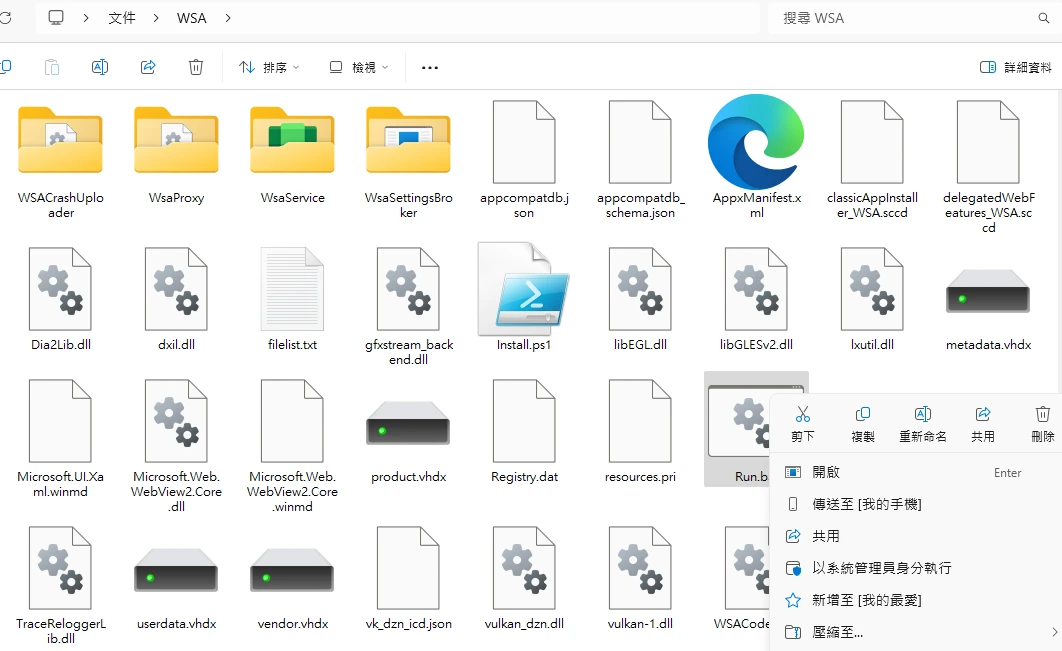This screenshot has width=1062, height=651.
Task: Click the Delete (刪除) trash icon in context menu
Action: click(x=1042, y=414)
